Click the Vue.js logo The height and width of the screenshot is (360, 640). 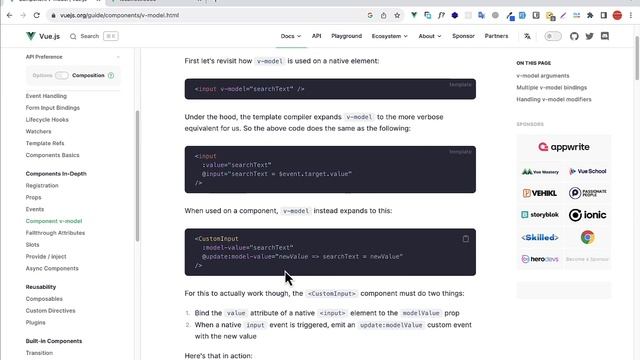point(43,36)
